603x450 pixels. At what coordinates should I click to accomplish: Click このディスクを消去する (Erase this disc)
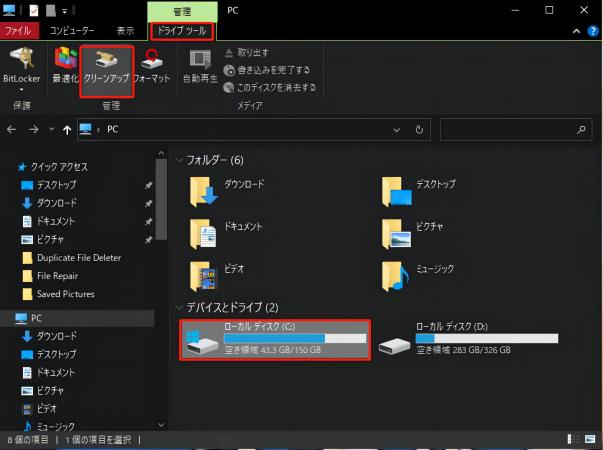coord(270,87)
